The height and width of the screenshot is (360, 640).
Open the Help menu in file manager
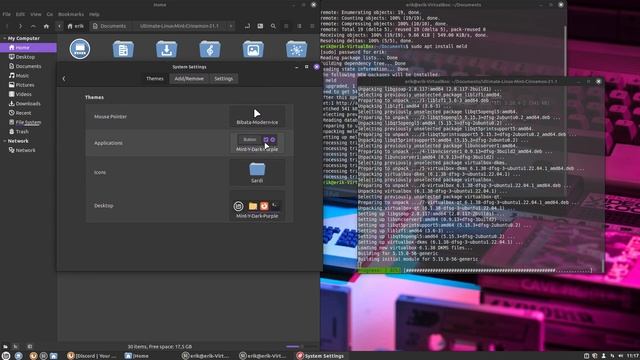pyautogui.click(x=94, y=14)
